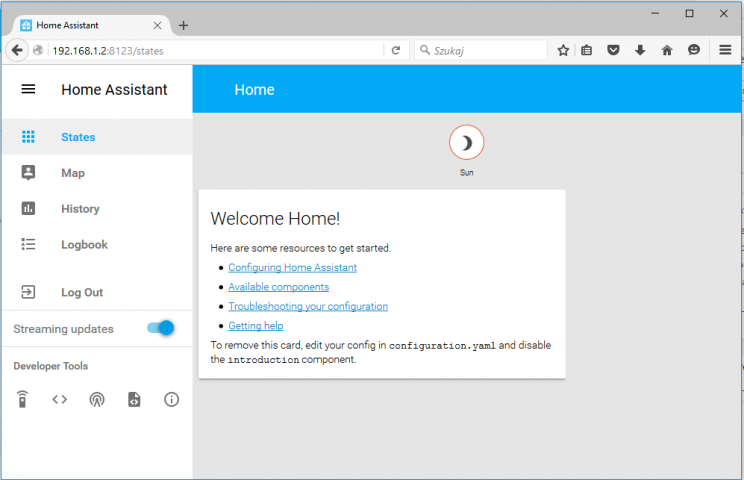The width and height of the screenshot is (744, 480).
Task: Open the Configuring Home Assistant link
Action: (292, 268)
